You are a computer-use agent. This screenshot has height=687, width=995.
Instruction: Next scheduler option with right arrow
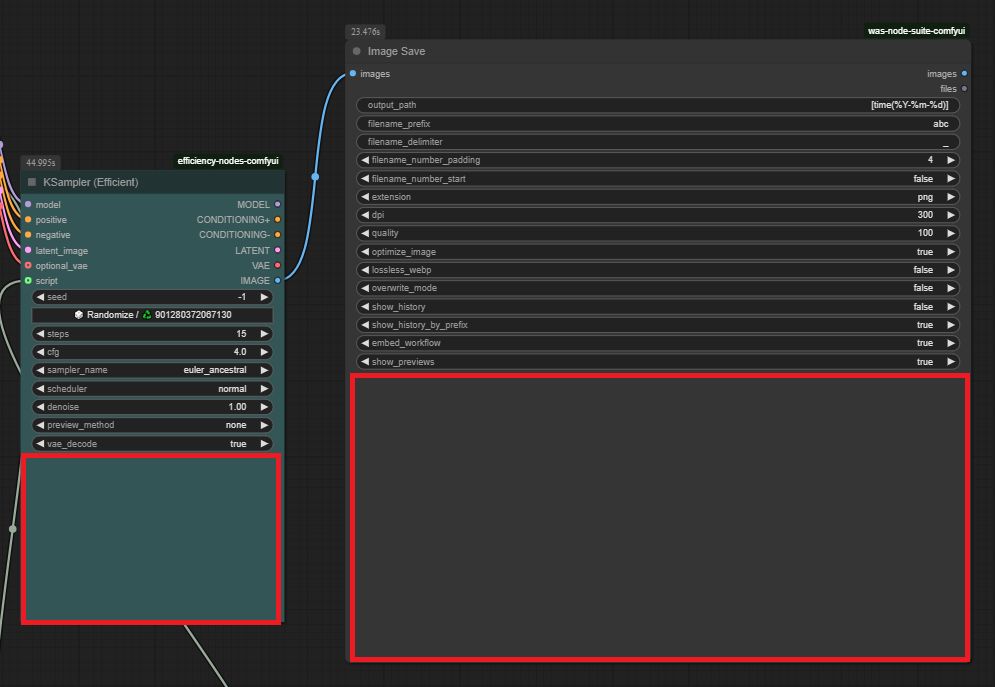tap(265, 388)
